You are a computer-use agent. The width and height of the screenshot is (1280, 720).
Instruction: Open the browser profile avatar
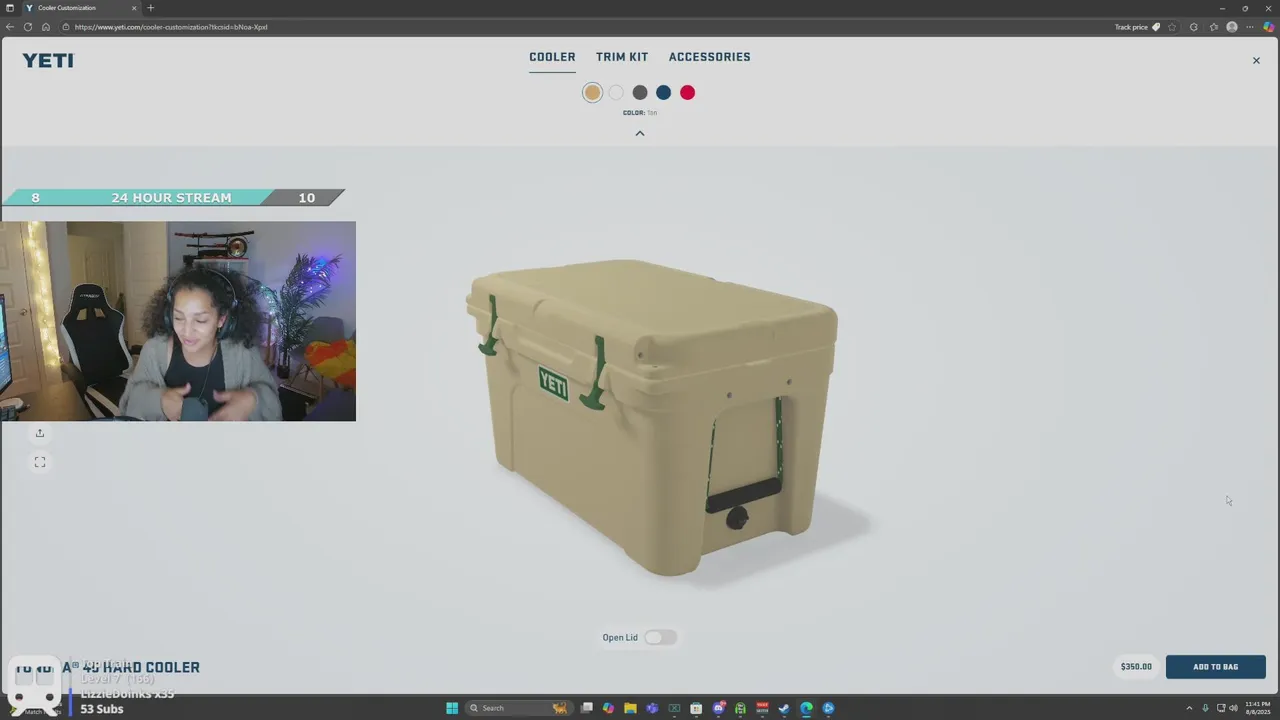tap(1232, 27)
